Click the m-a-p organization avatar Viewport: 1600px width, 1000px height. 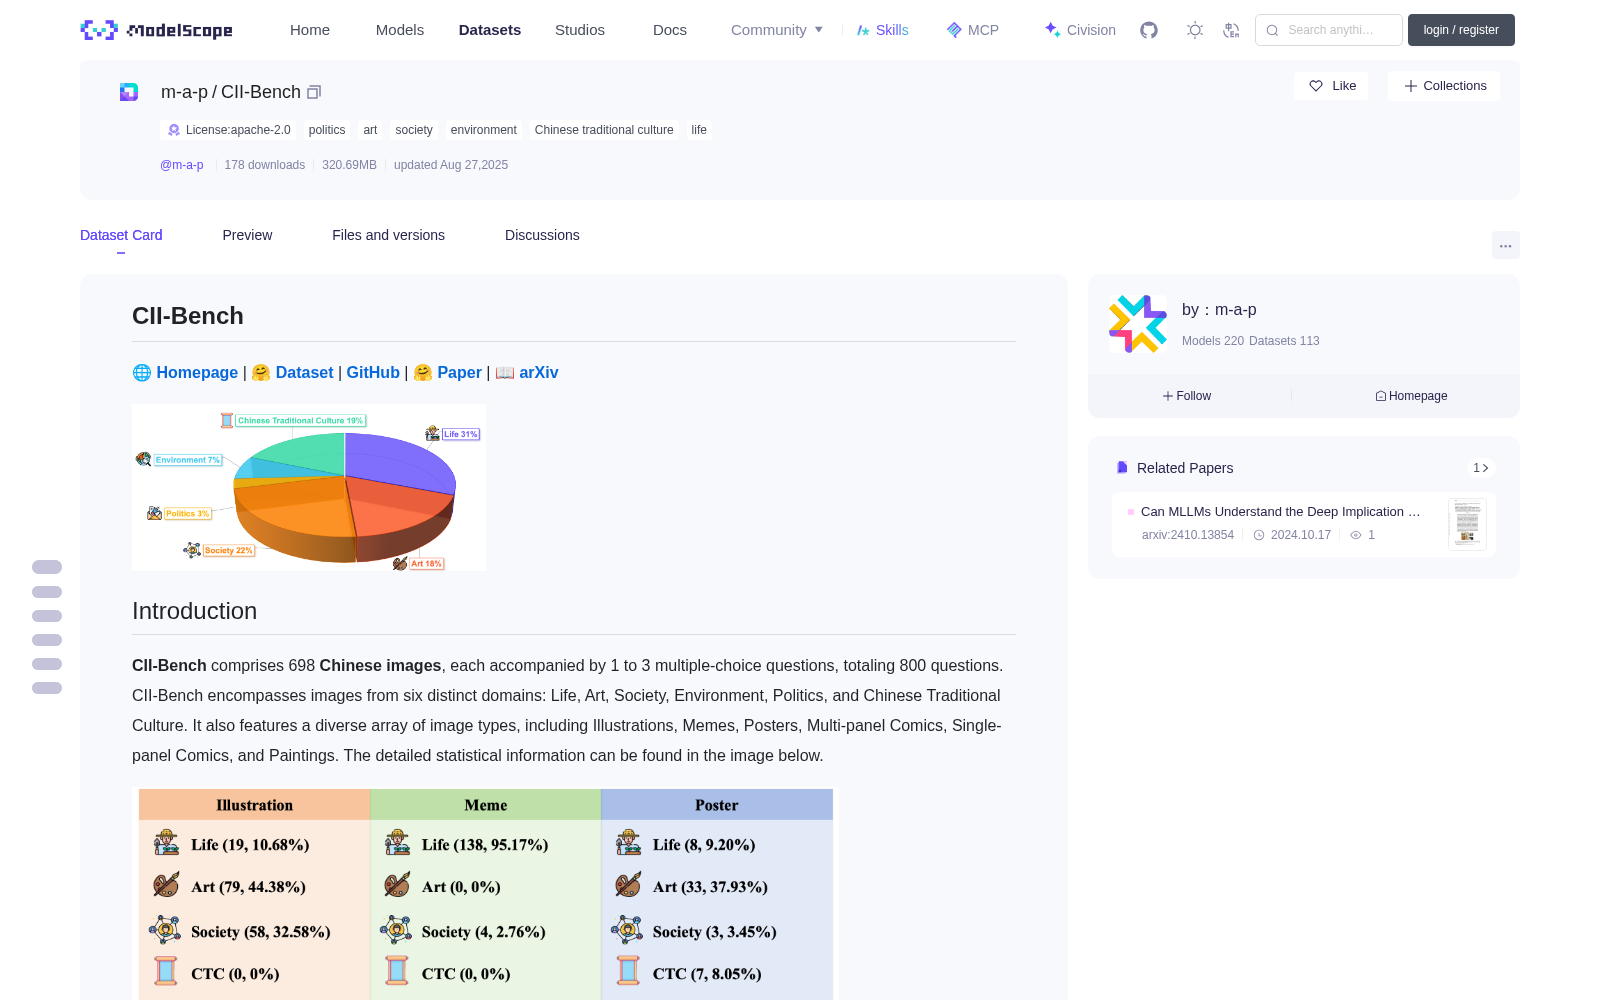1138,324
